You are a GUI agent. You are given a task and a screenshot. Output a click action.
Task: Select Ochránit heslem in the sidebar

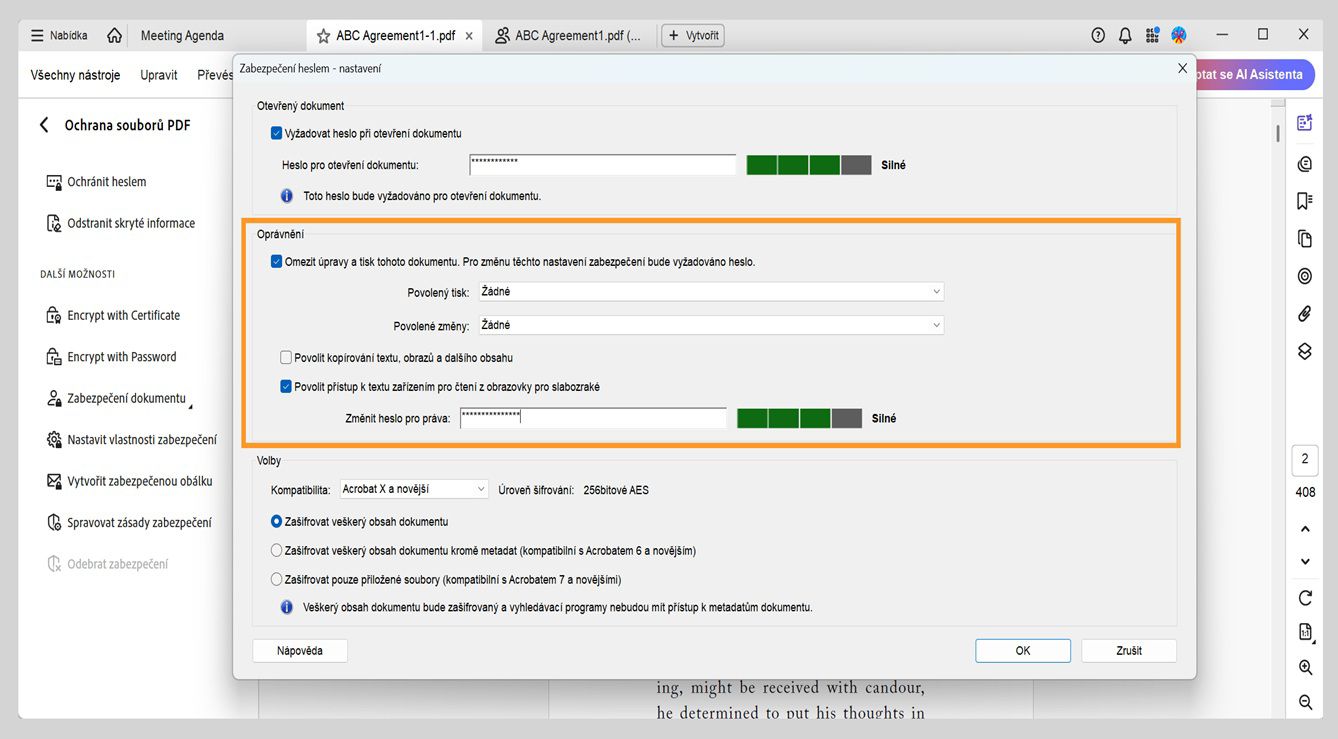(96, 182)
